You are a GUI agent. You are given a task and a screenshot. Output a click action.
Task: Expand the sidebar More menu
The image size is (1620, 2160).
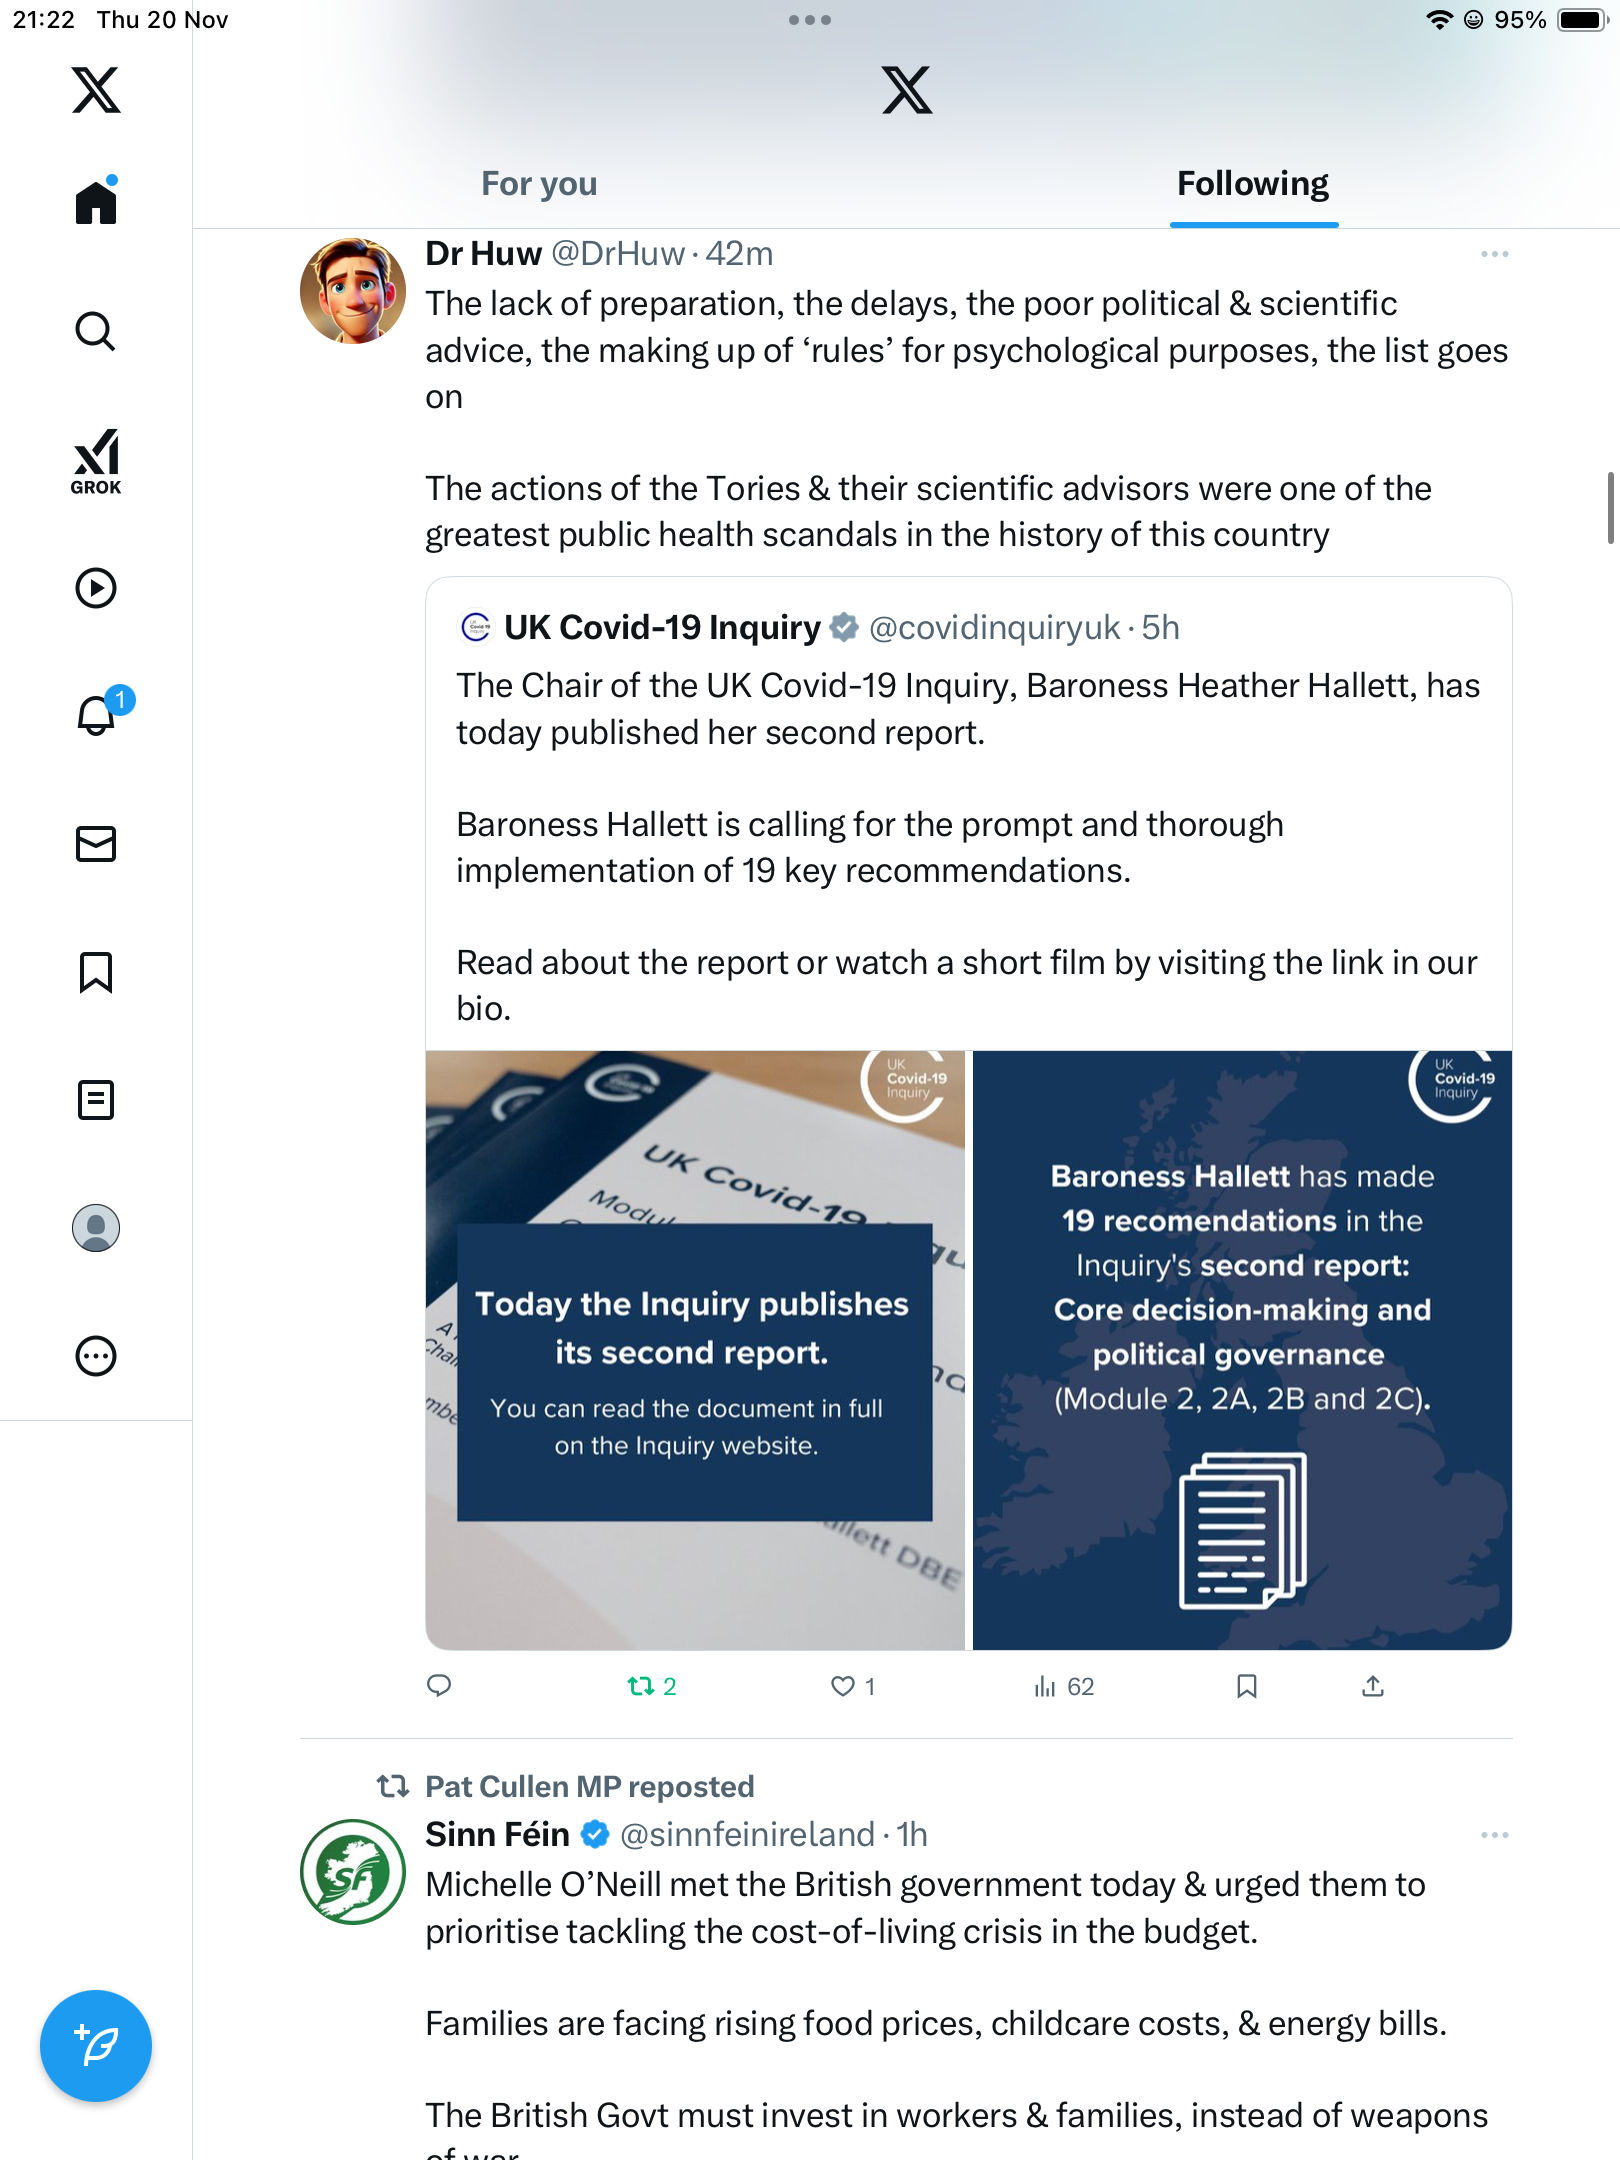click(96, 1356)
